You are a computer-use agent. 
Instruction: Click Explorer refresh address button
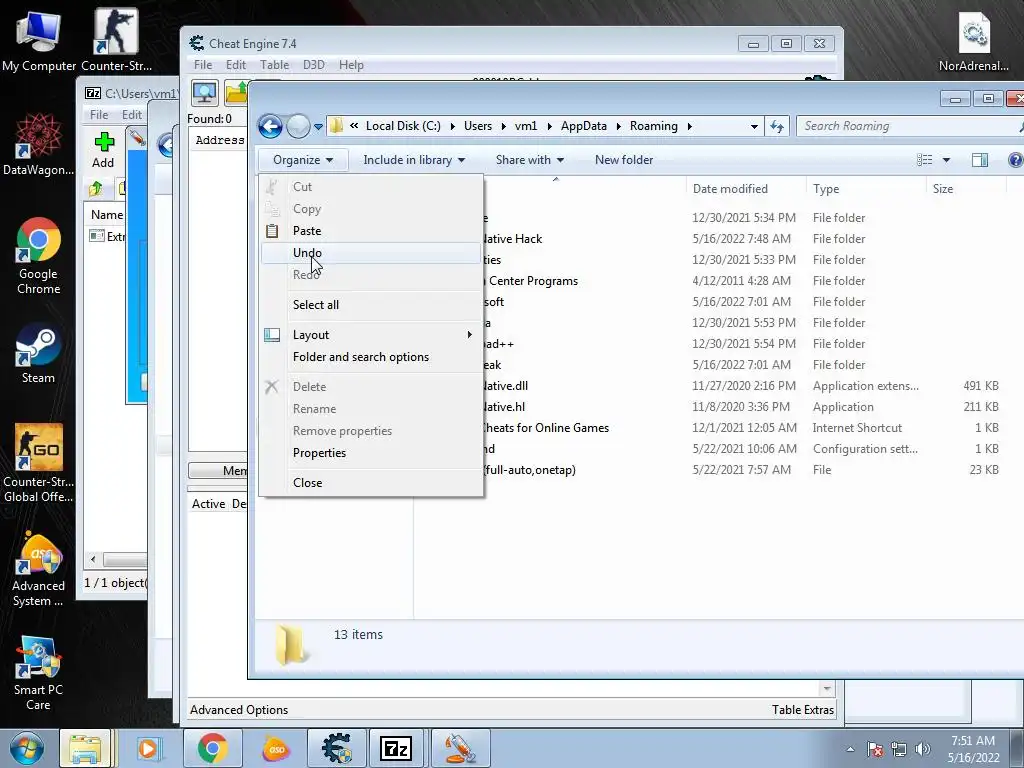coord(776,126)
